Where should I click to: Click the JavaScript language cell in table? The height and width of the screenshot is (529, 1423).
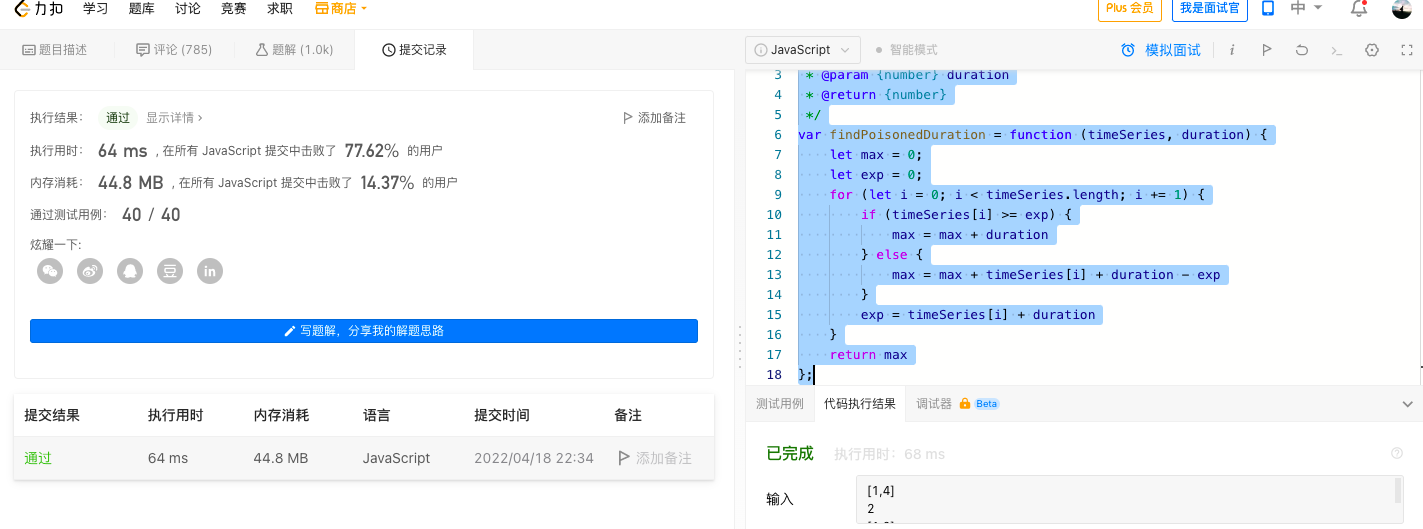tap(397, 458)
